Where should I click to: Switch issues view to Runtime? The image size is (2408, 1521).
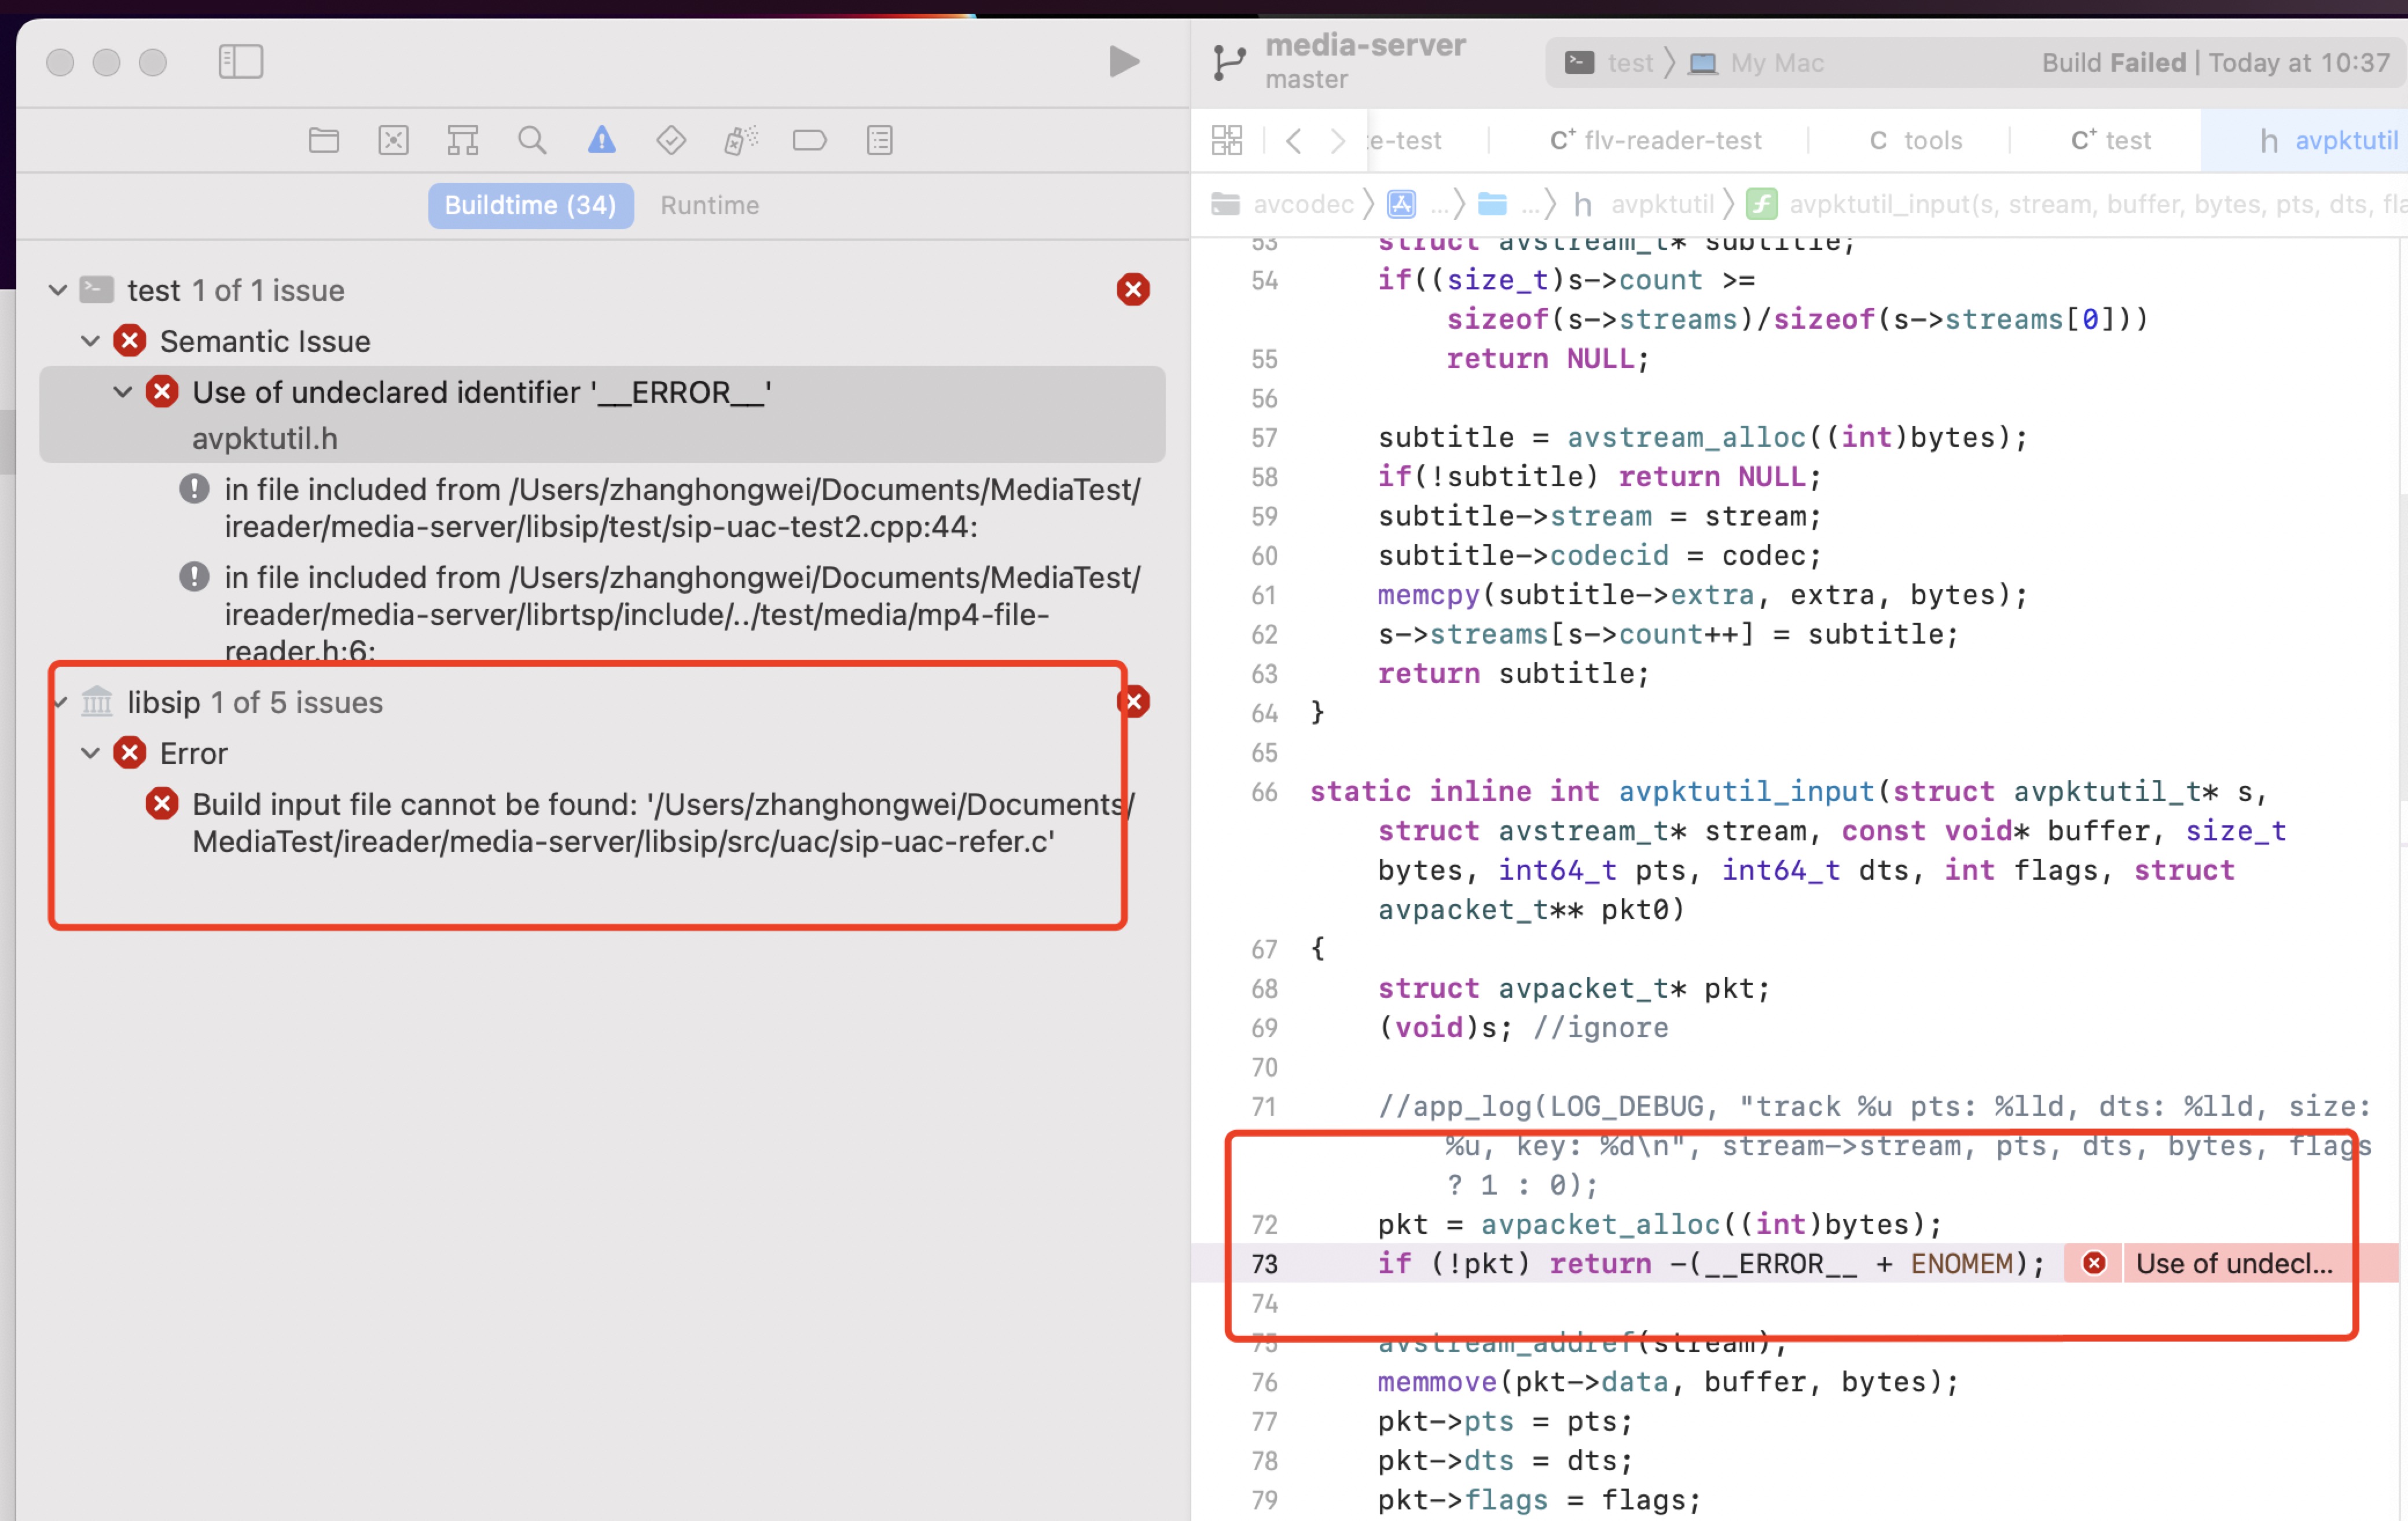tap(710, 205)
